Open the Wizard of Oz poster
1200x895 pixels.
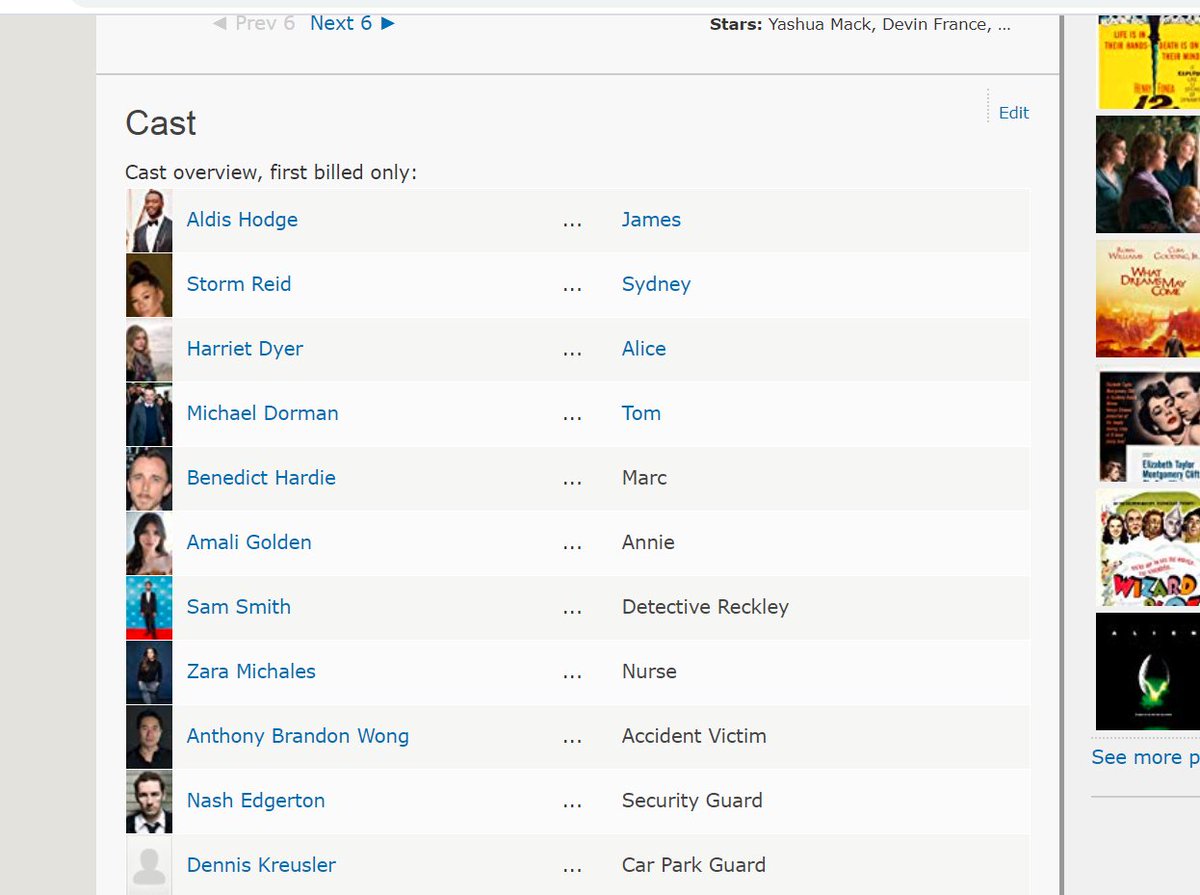point(1148,547)
